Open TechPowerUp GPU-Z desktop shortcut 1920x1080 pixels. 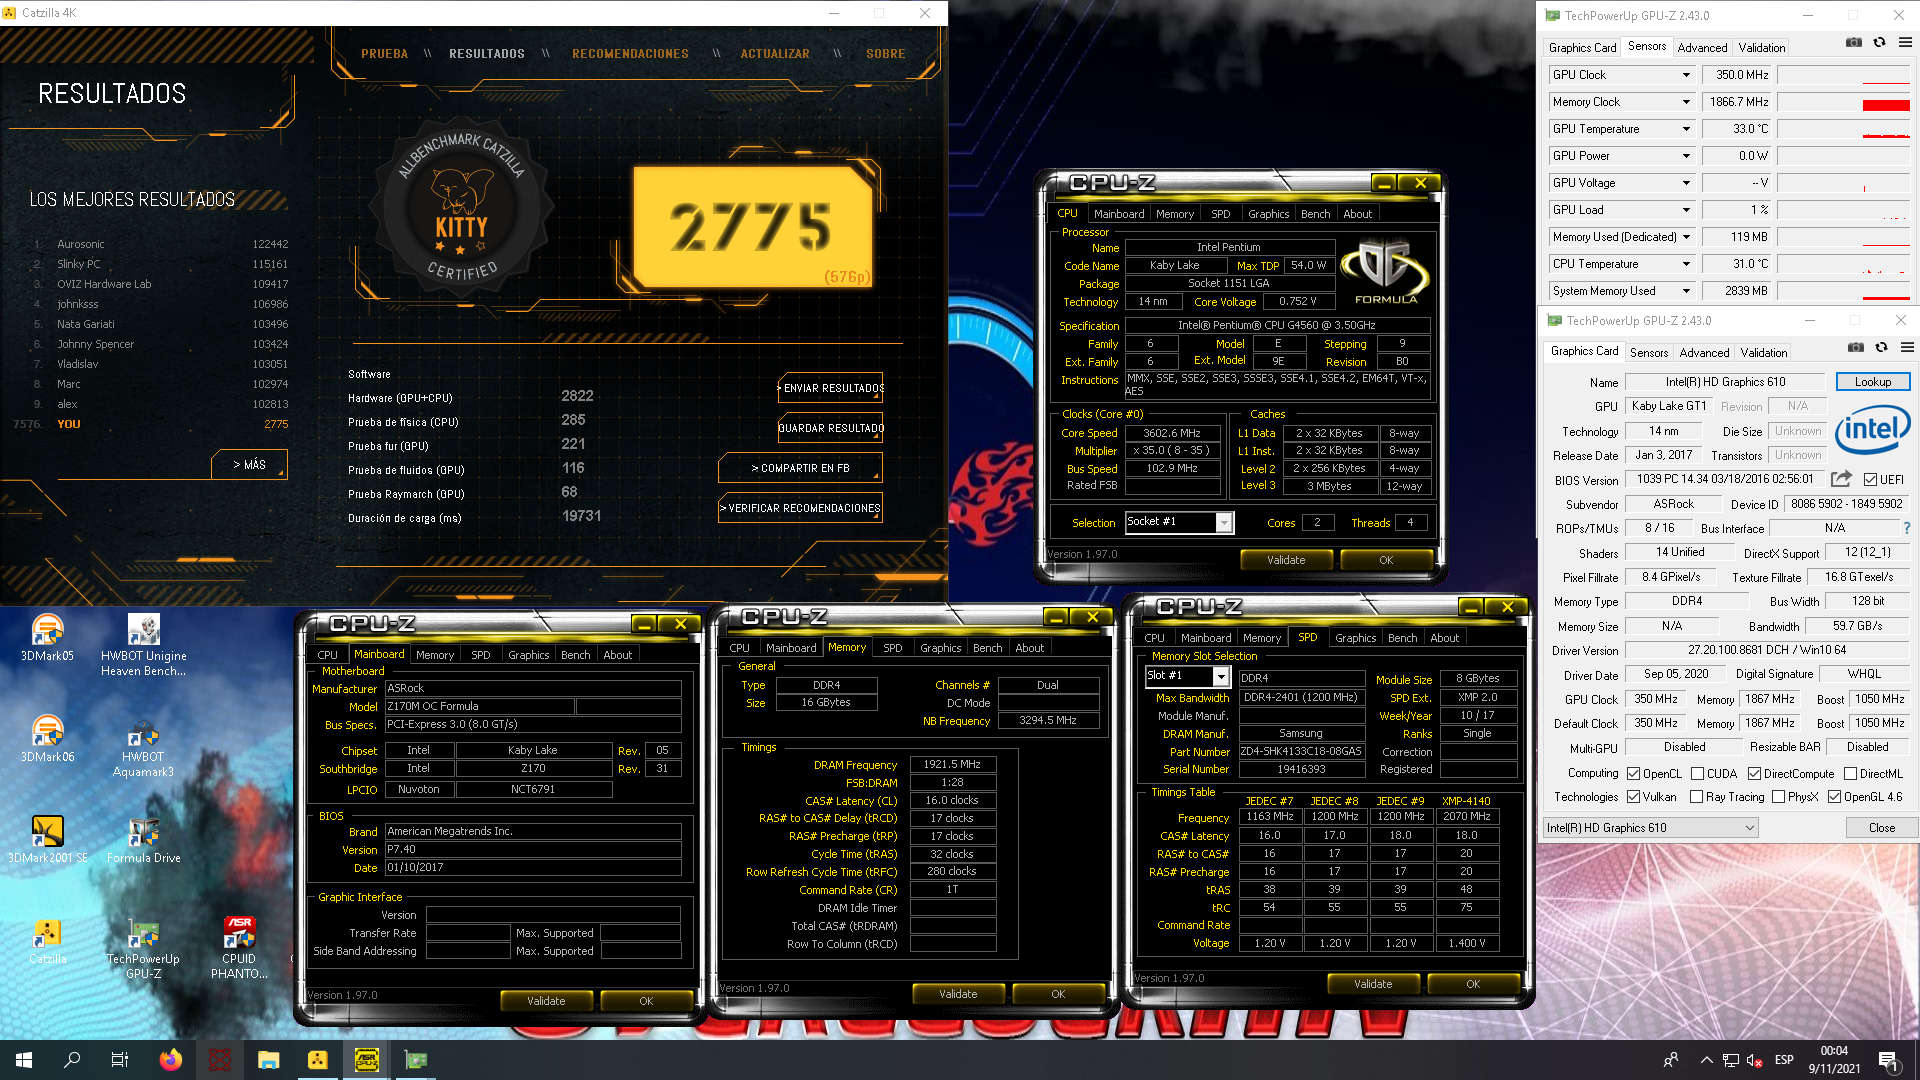143,948
